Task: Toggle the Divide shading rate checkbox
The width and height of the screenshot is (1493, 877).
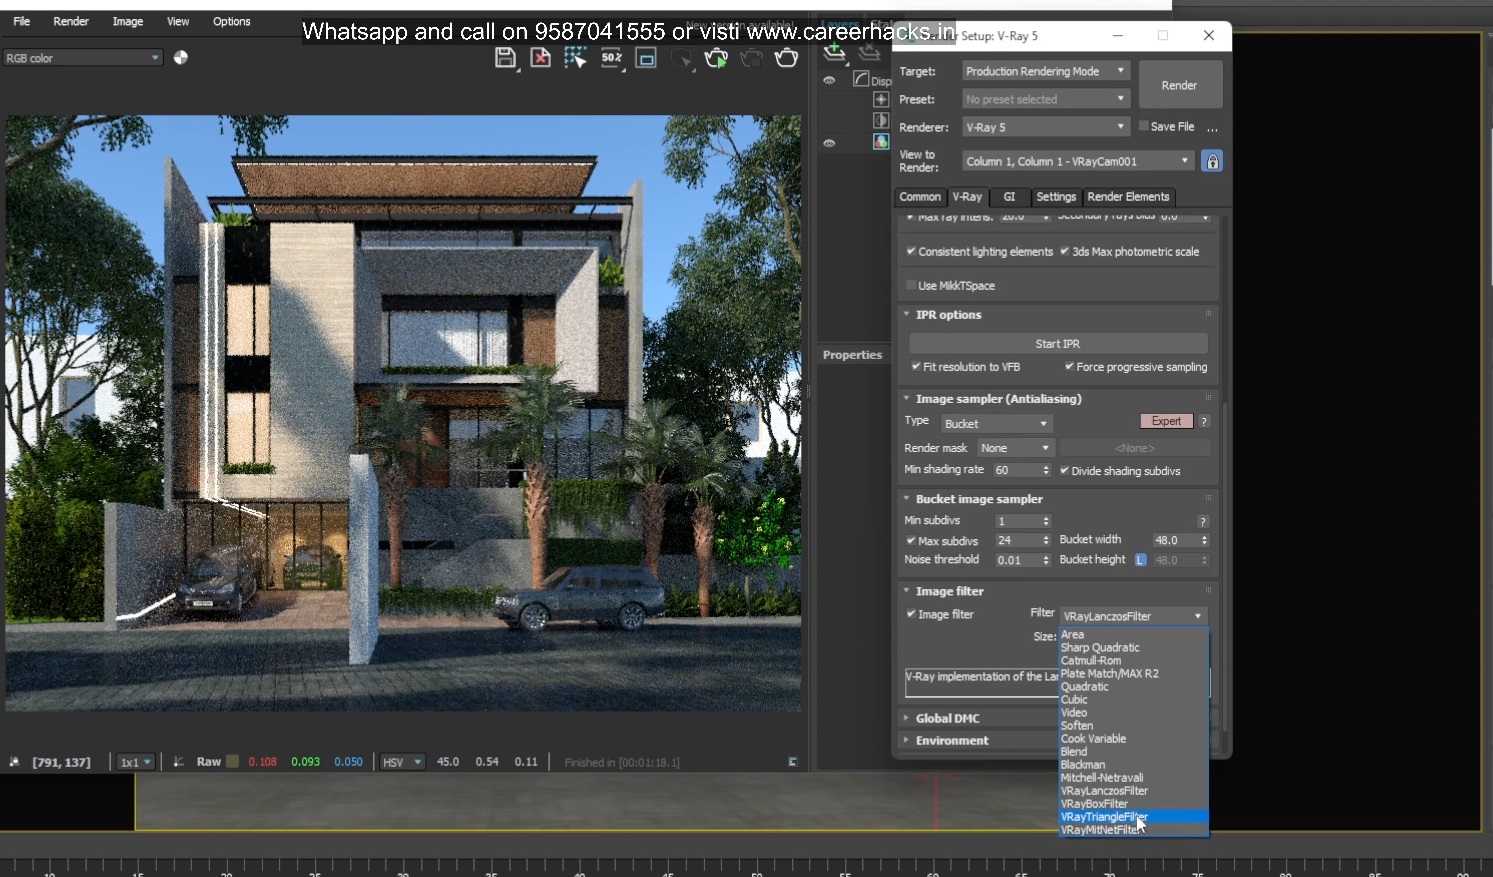Action: (1063, 470)
